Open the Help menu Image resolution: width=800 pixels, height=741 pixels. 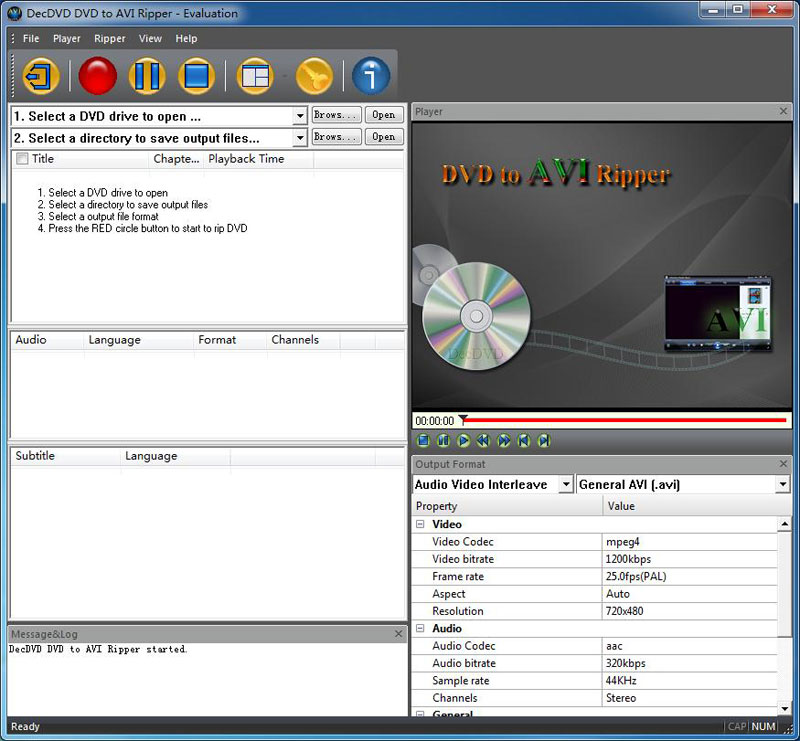[x=186, y=38]
